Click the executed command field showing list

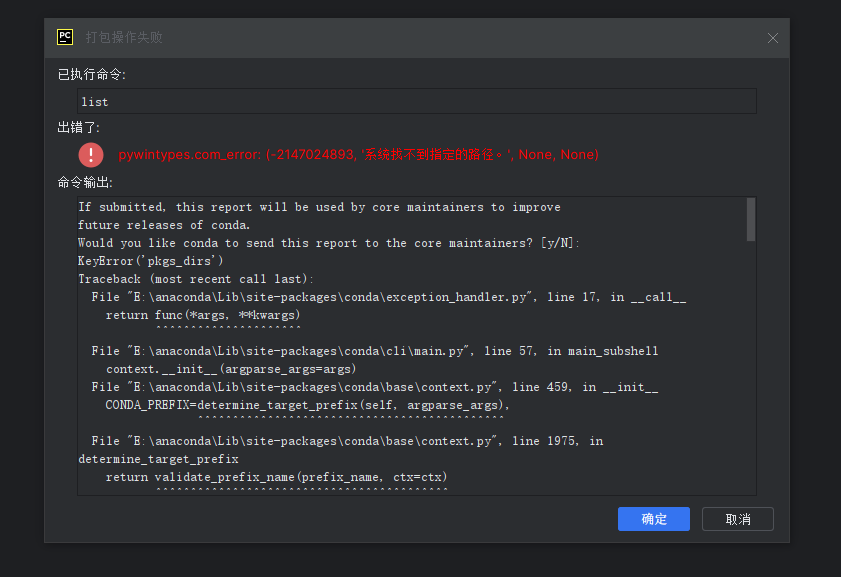point(417,101)
